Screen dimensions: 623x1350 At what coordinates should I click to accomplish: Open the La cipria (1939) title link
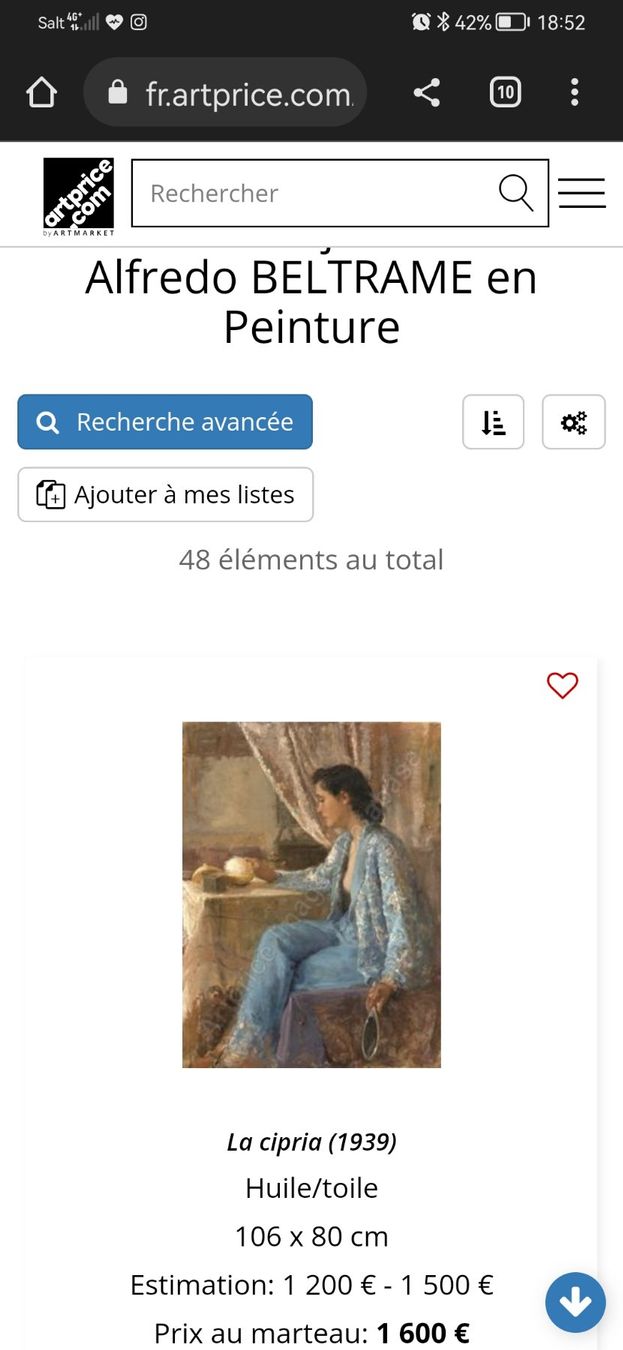tap(311, 1141)
